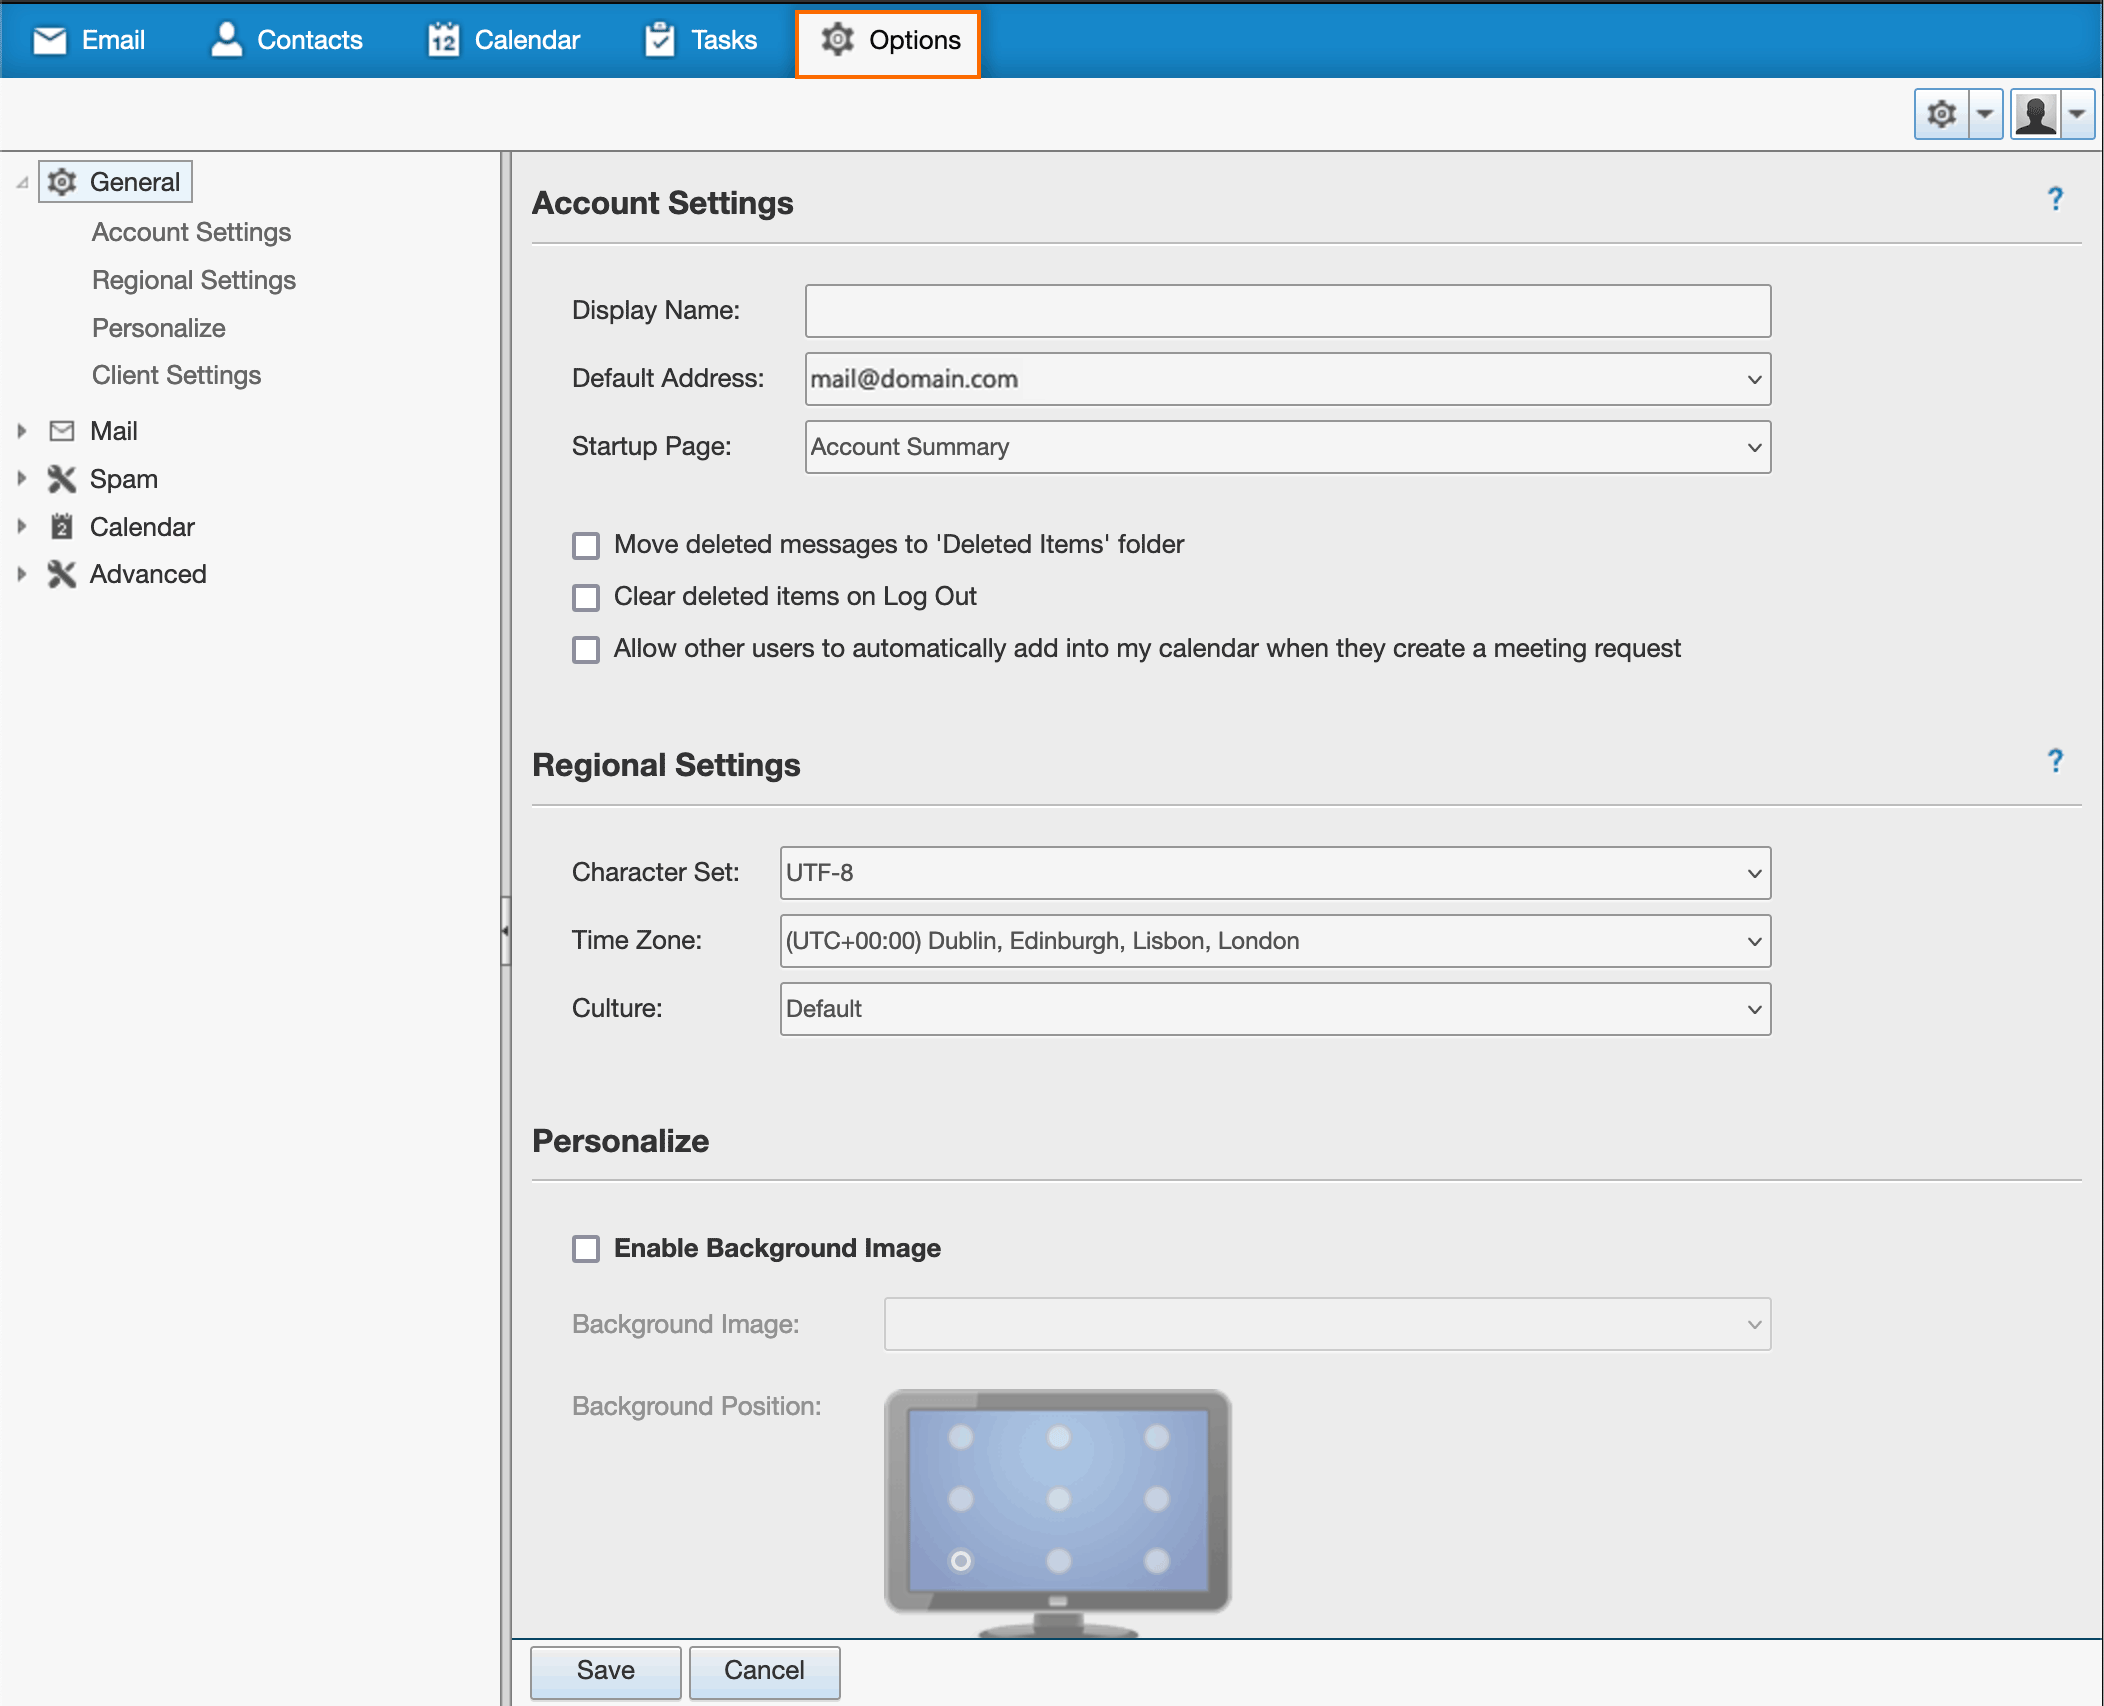
Task: Check Enable Background Image
Action: pos(586,1249)
